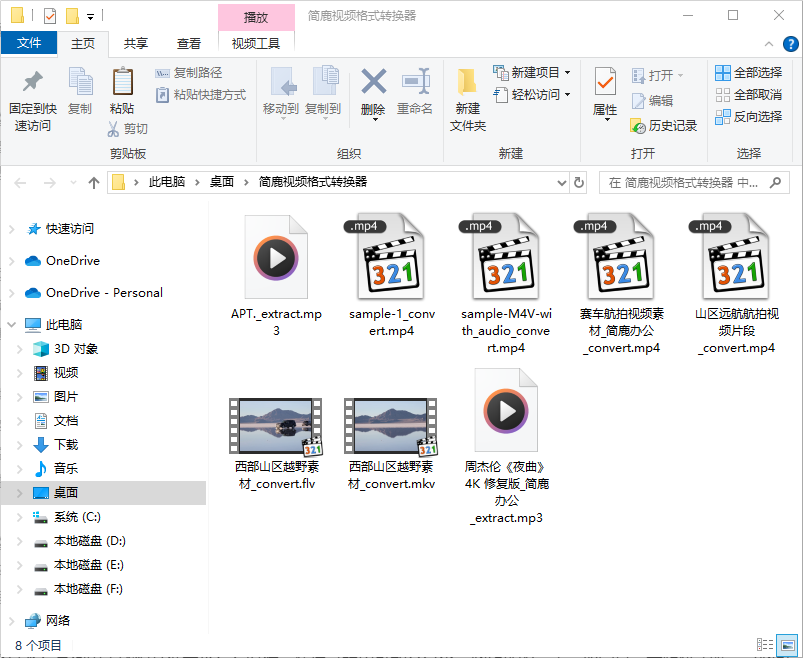
Task: Switch to the 查看 ribbon tab
Action: (x=189, y=43)
